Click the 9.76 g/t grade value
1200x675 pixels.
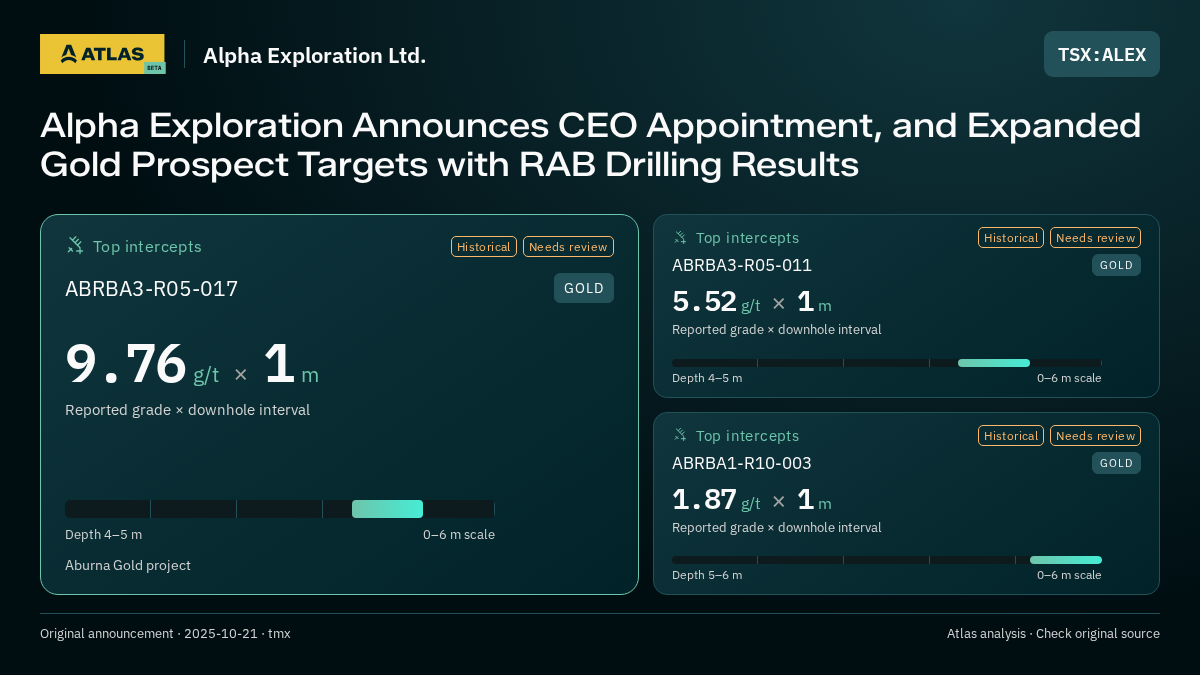[142, 364]
